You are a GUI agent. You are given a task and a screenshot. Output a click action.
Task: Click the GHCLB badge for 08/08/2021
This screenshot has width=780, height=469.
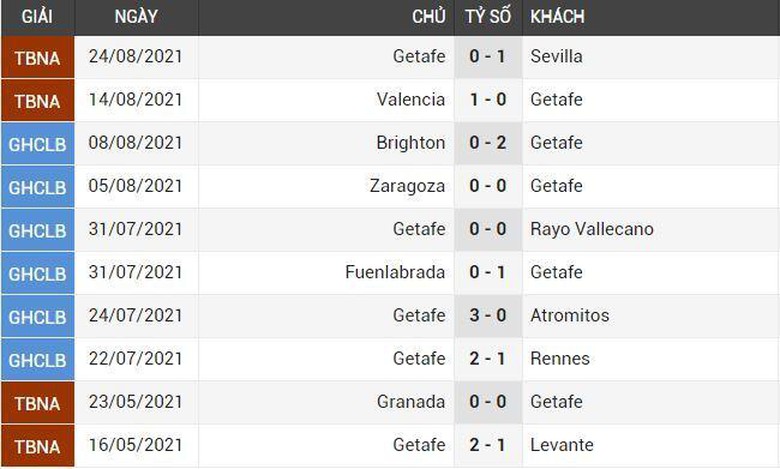[x=37, y=144]
